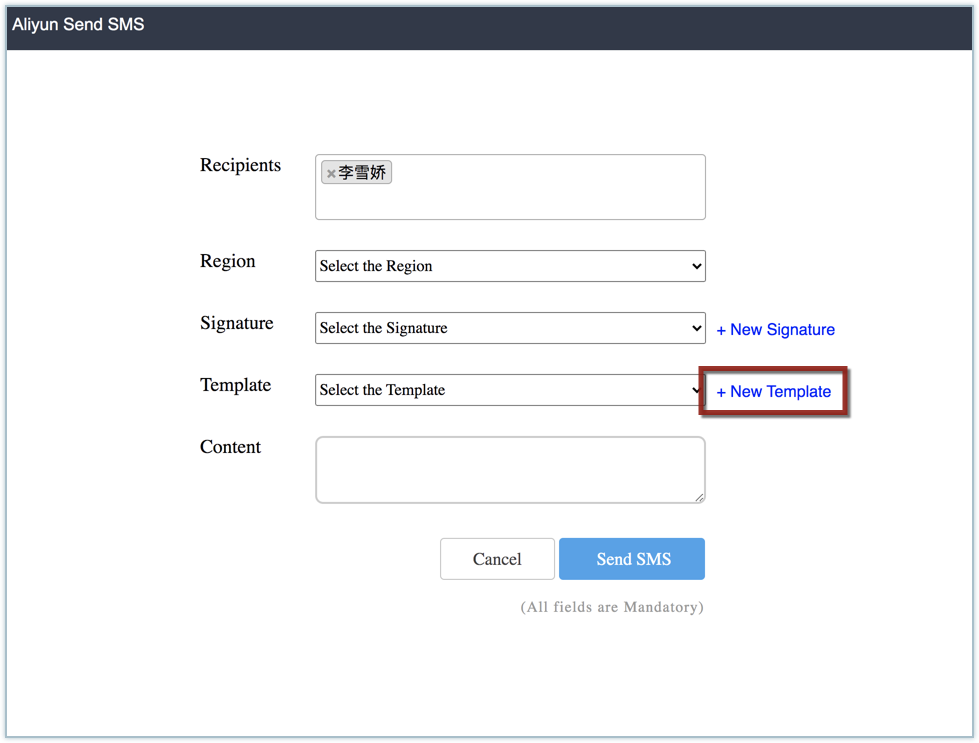This screenshot has width=979, height=743.
Task: Click the Send SMS button
Action: tap(632, 559)
